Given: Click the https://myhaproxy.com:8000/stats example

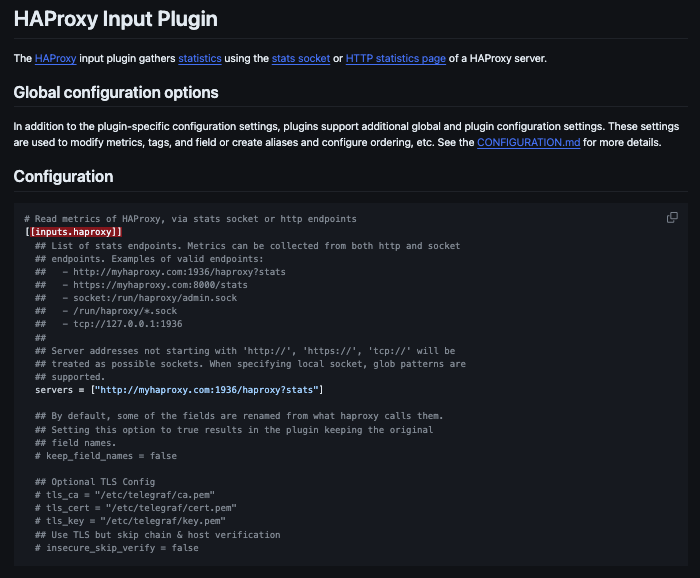Looking at the screenshot, I should coord(160,285).
